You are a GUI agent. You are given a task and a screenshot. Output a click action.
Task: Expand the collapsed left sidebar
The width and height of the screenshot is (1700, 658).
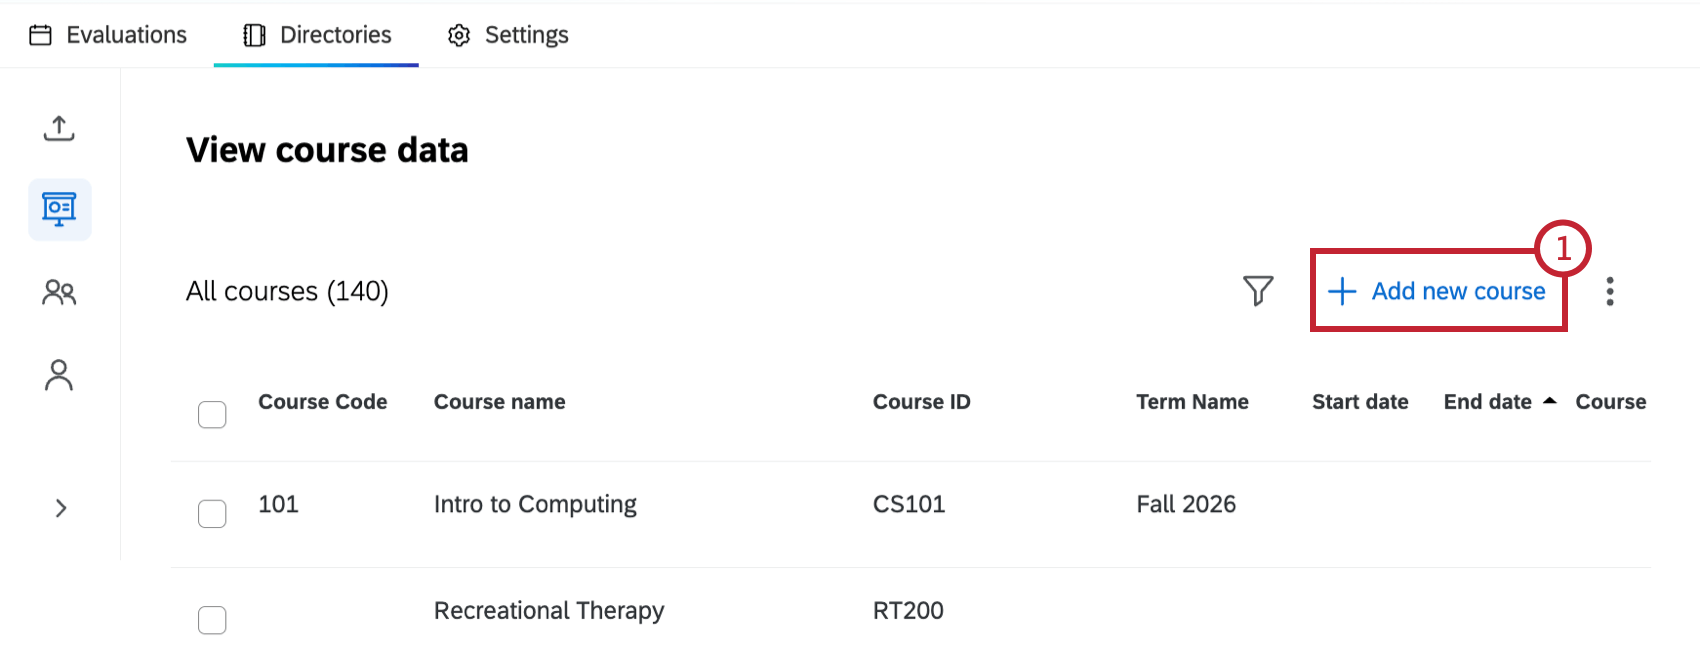point(59,508)
